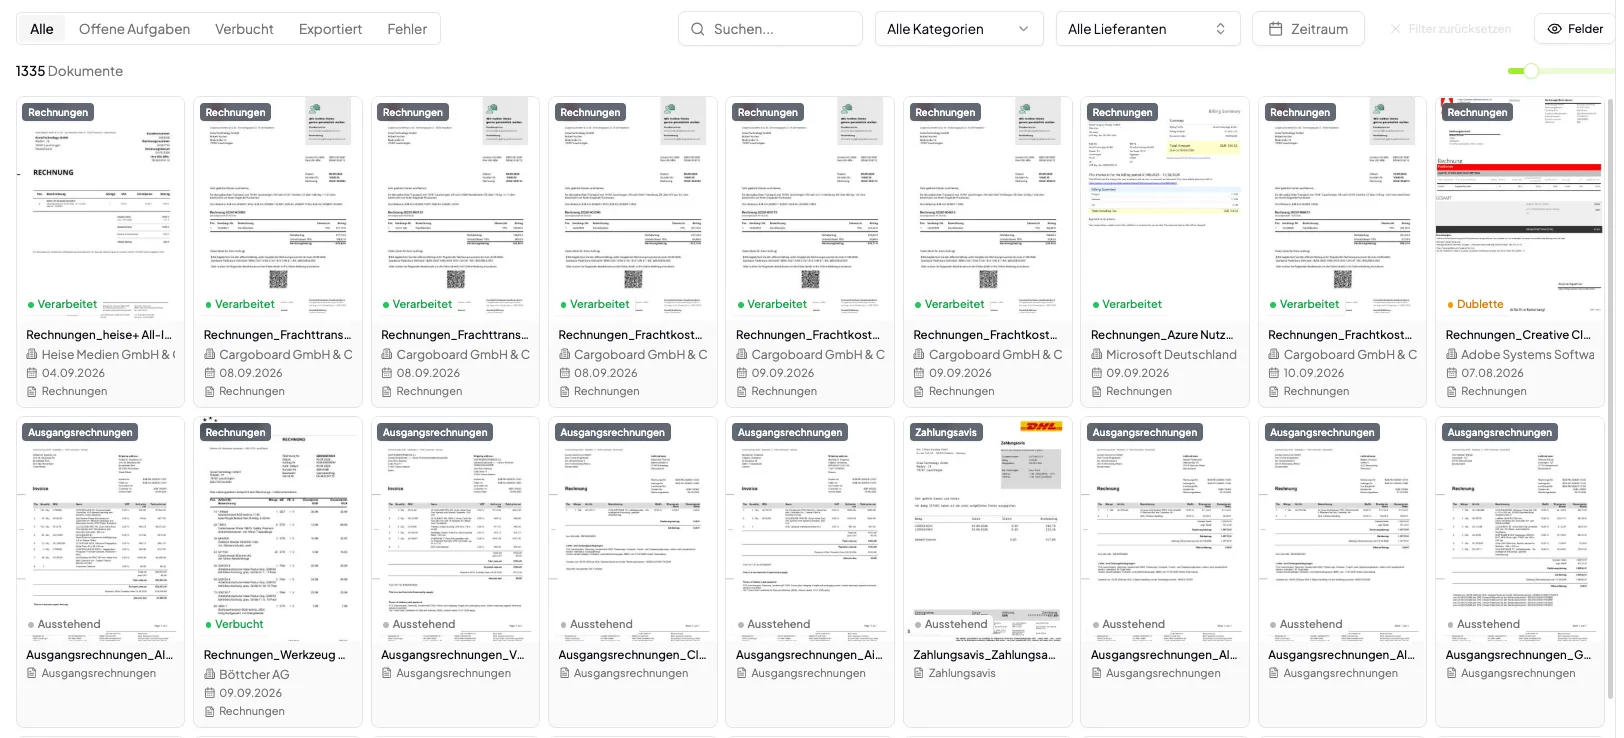The image size is (1624, 738).
Task: Switch to the Alle tab
Action: click(42, 29)
